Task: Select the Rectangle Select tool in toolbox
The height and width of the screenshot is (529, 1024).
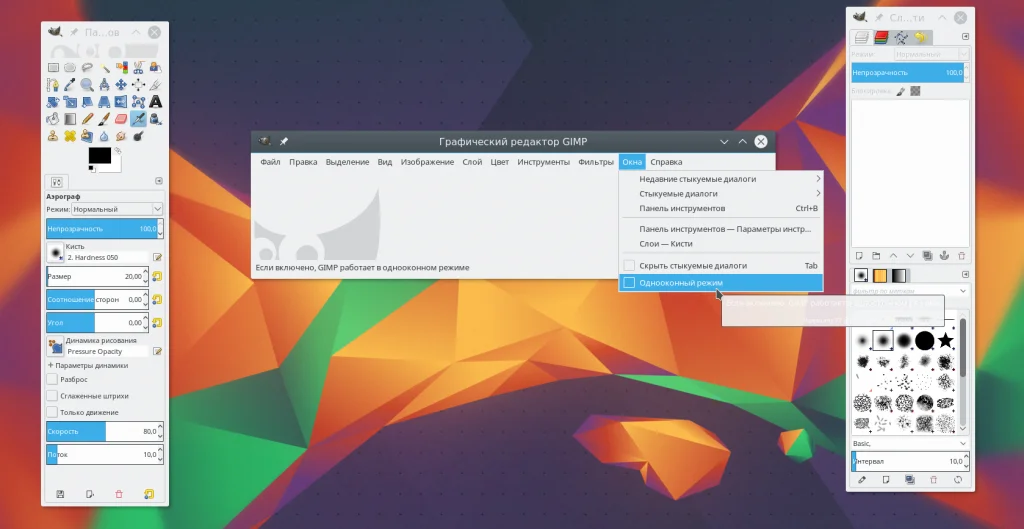Action: [53, 67]
